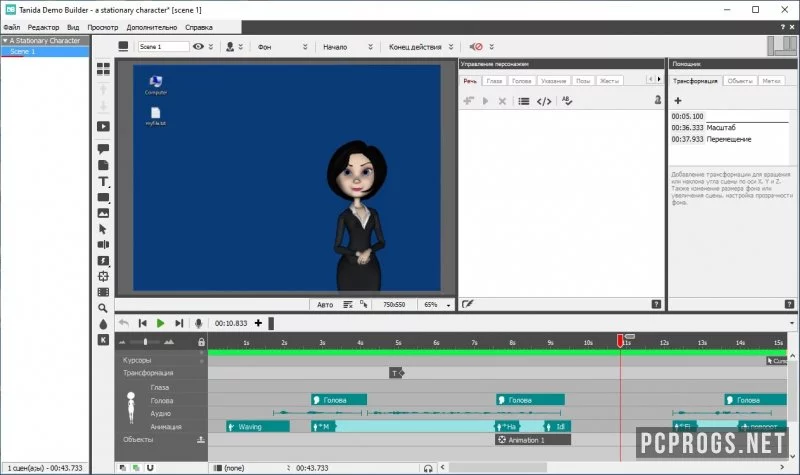
Task: Click the Авто button below canvas
Action: (x=325, y=305)
